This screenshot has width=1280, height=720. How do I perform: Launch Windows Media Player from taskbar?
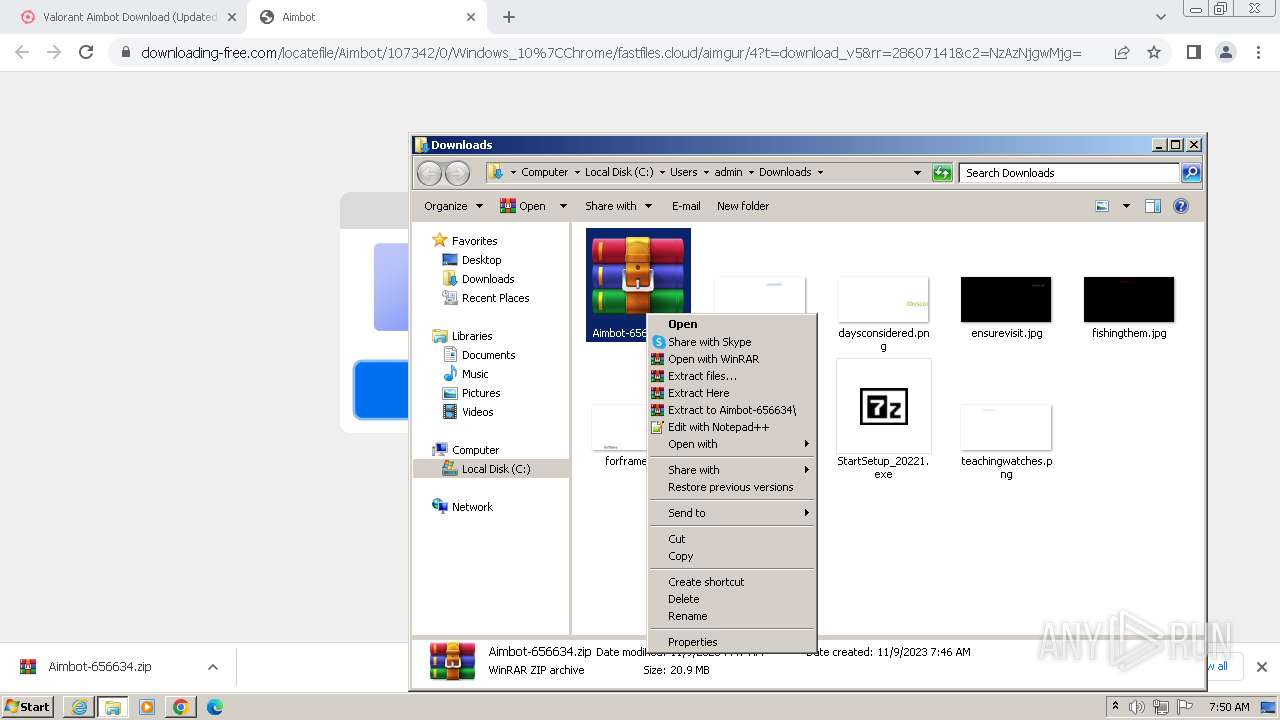coord(147,707)
